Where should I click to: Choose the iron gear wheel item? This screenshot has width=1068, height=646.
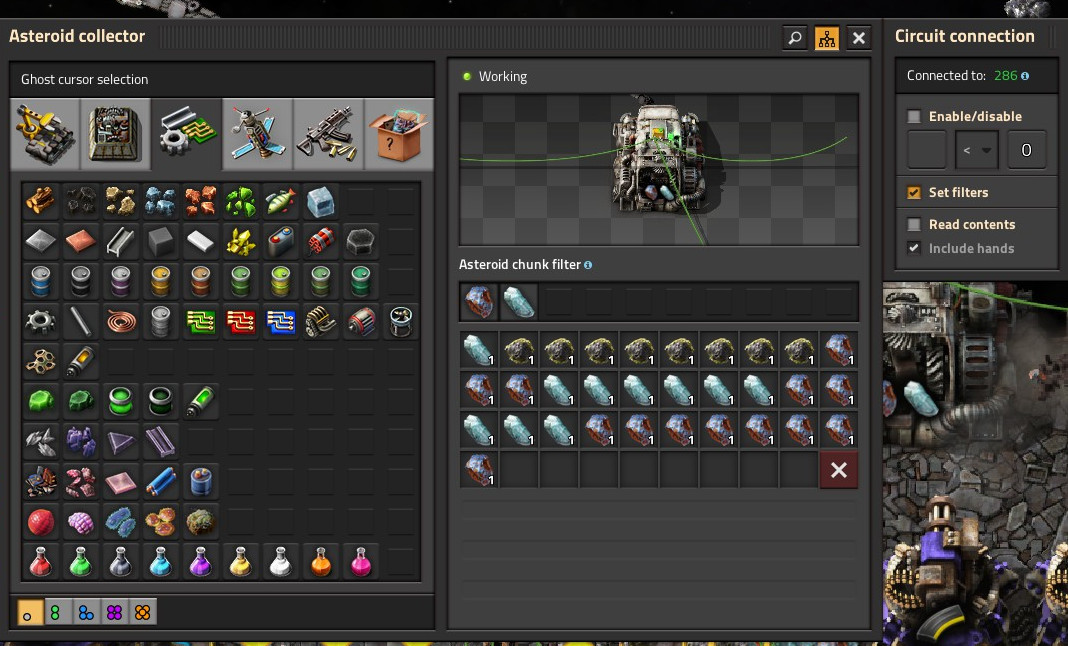[41, 321]
